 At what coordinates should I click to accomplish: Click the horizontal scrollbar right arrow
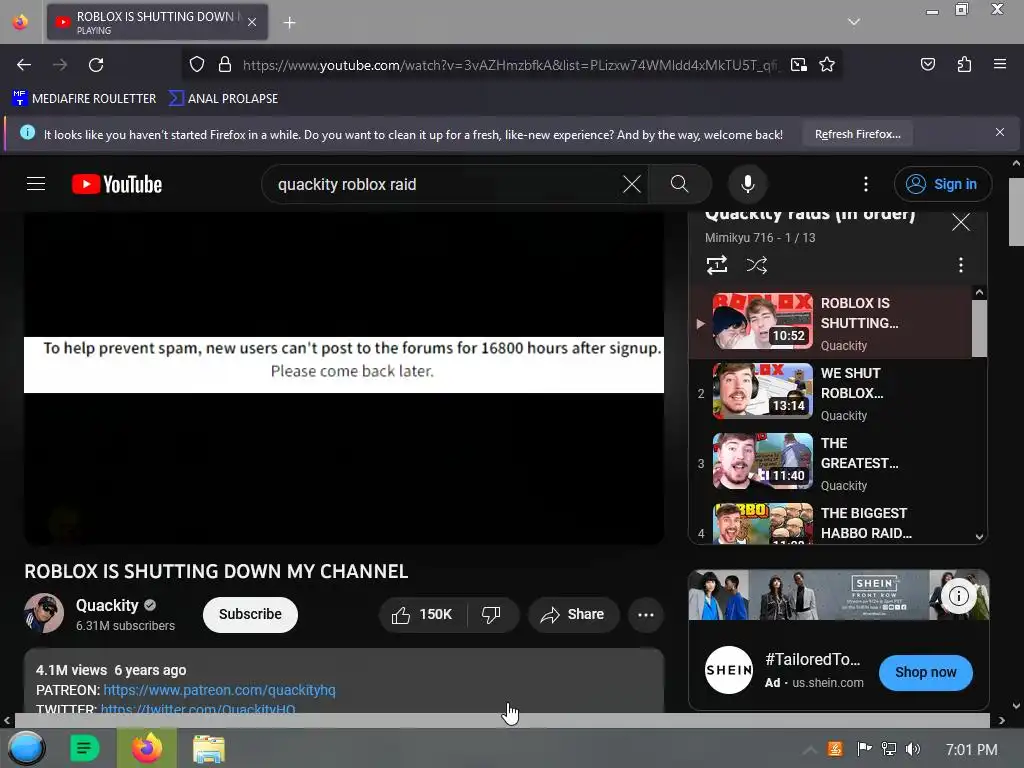(x=1001, y=721)
